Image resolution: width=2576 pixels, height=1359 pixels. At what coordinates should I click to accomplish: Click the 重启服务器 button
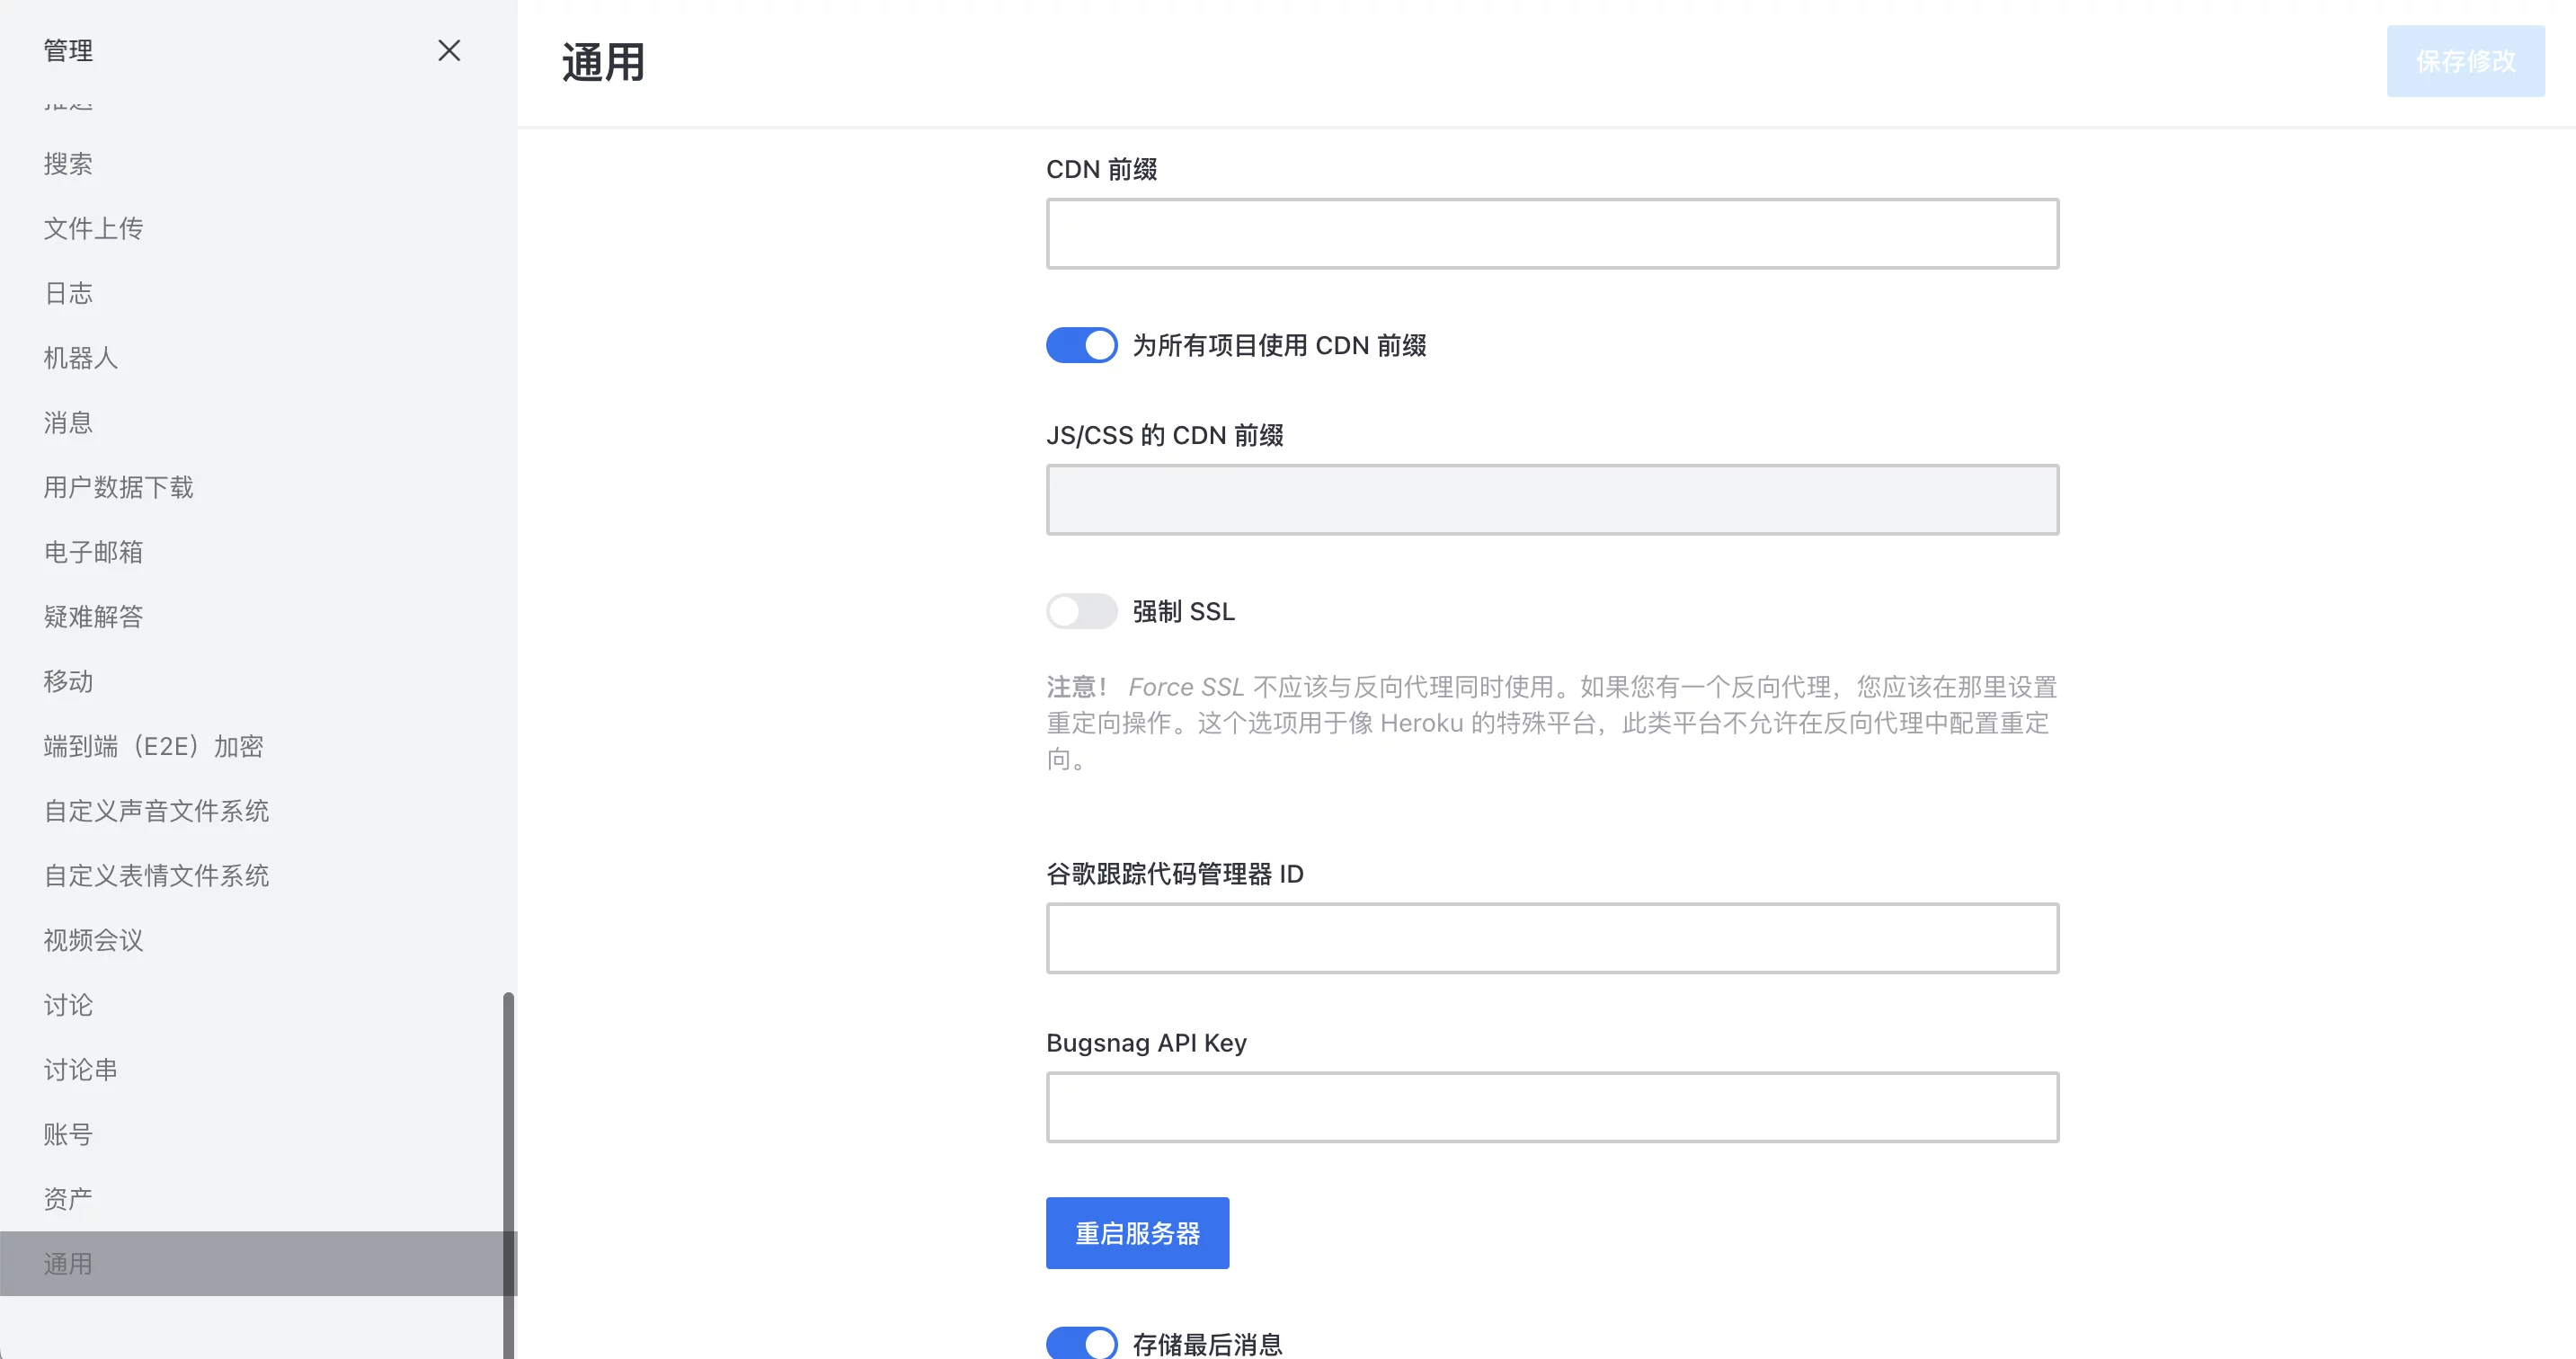pyautogui.click(x=1137, y=1233)
